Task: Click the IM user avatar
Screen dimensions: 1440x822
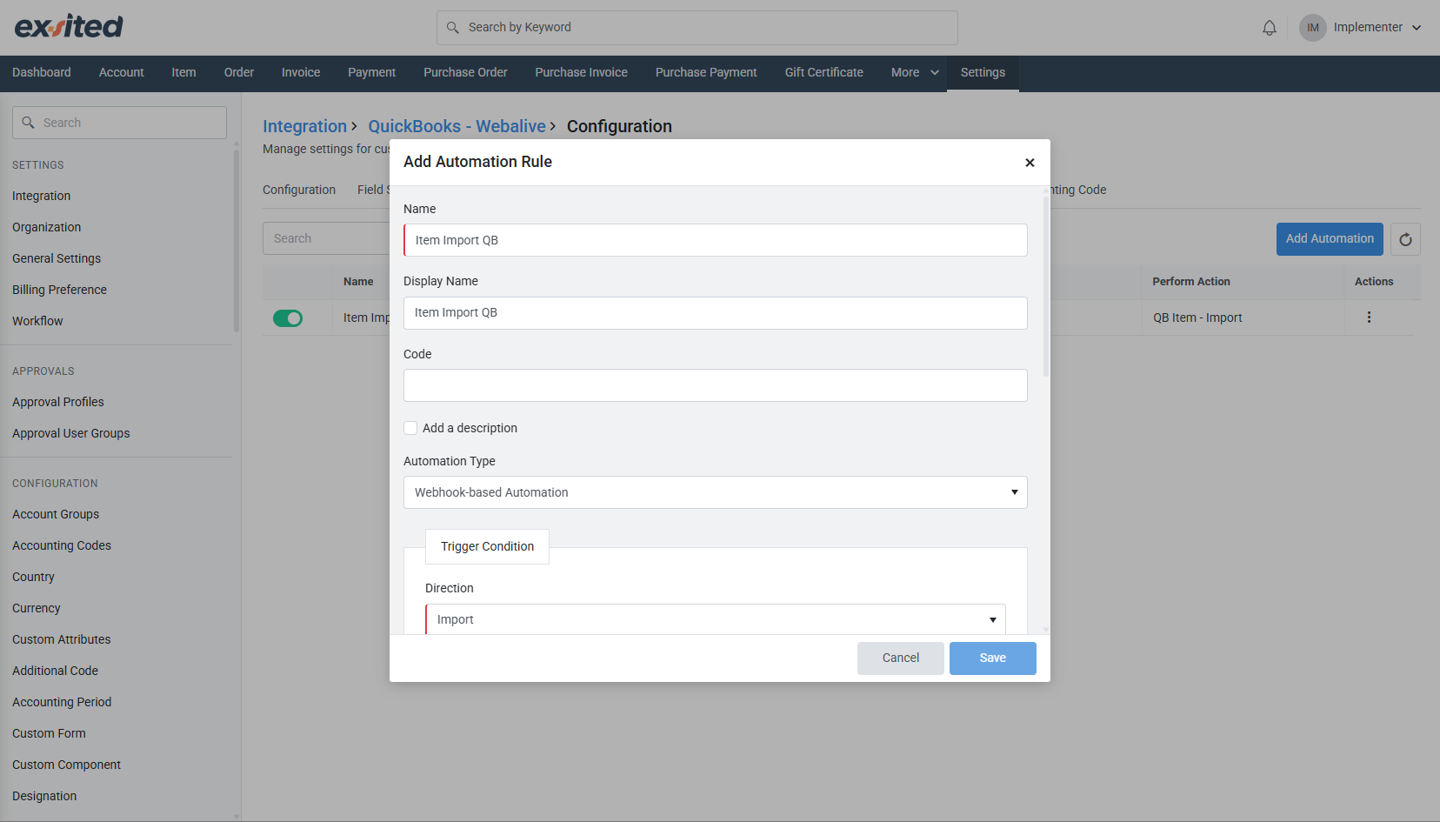Action: point(1312,28)
